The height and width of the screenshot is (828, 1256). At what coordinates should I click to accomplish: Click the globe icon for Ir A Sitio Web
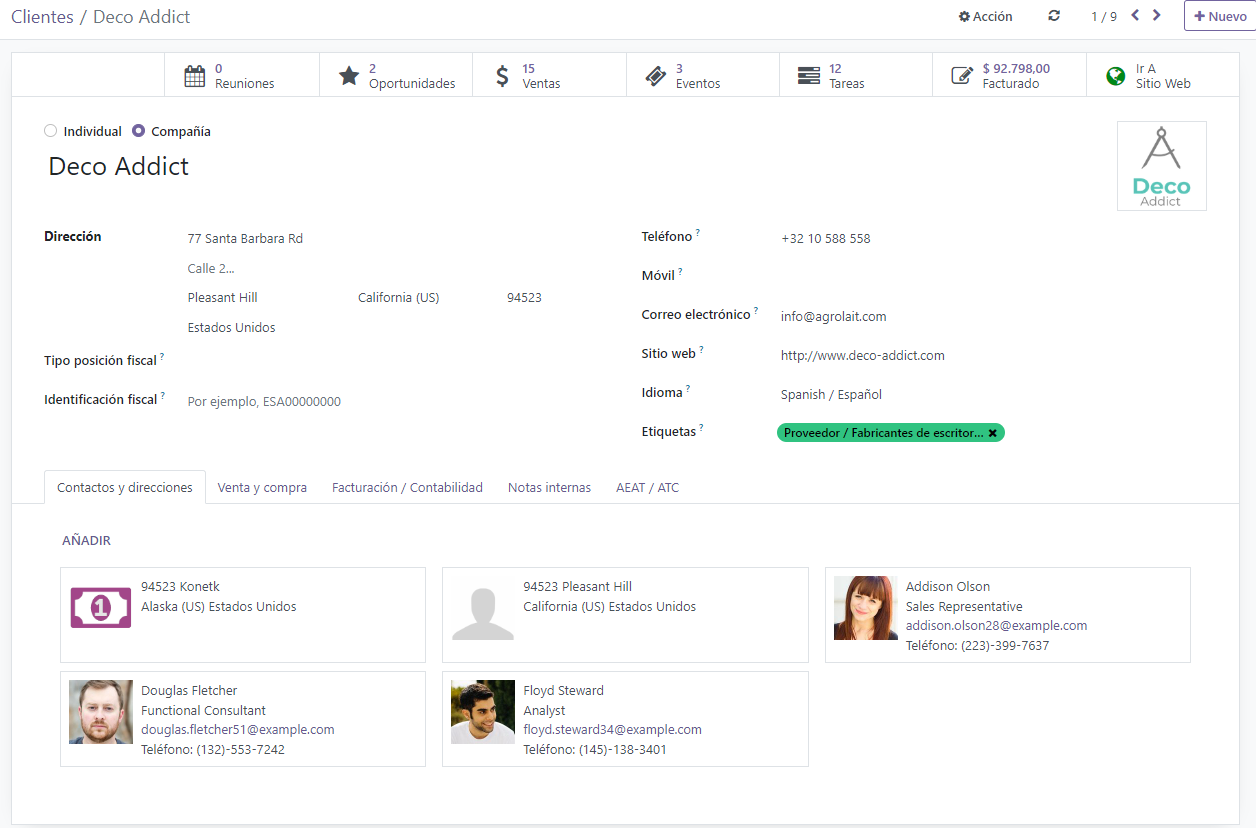point(1114,74)
